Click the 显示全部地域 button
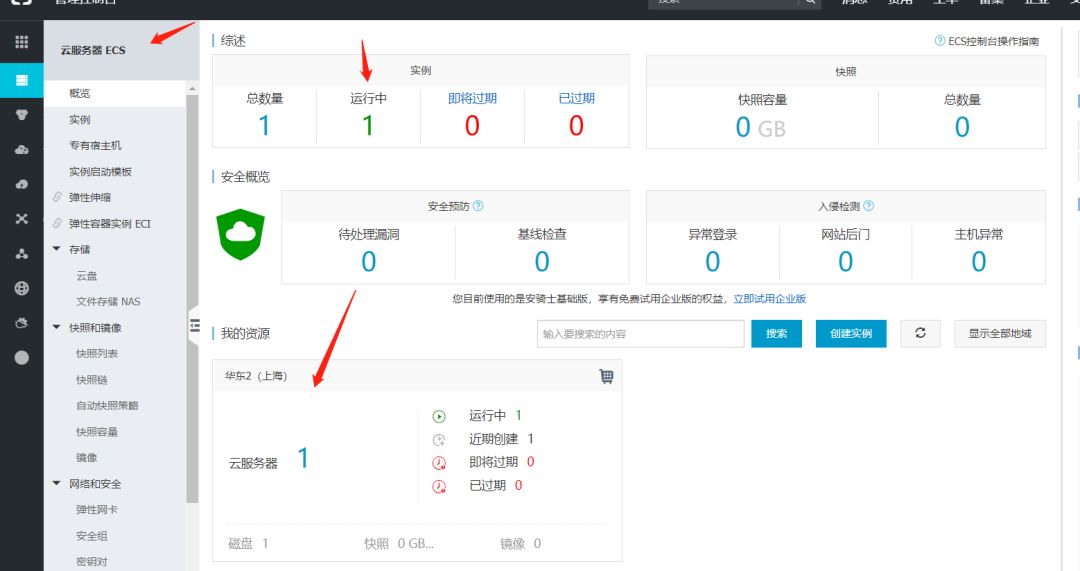This screenshot has height=571, width=1080. (999, 333)
